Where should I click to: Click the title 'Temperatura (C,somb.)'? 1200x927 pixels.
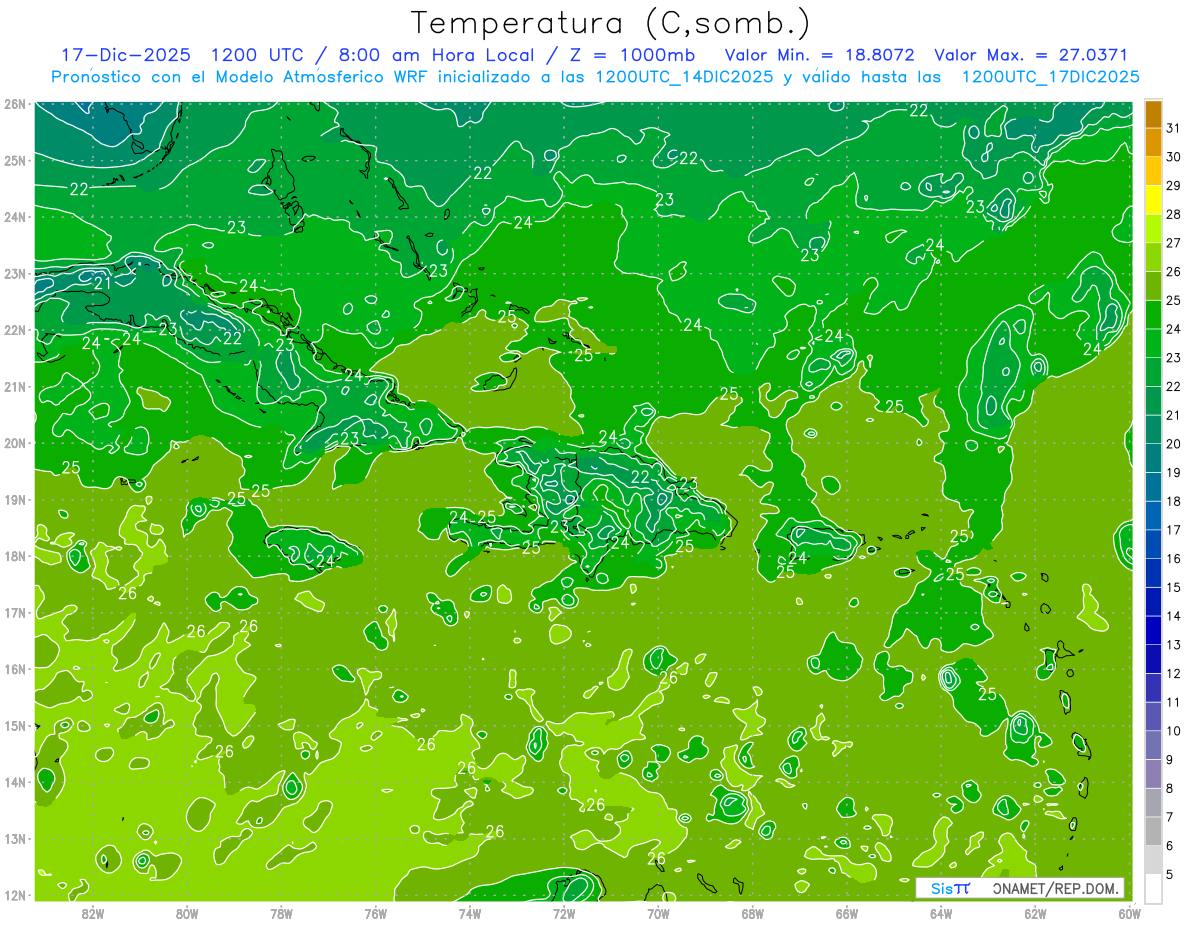tap(610, 23)
